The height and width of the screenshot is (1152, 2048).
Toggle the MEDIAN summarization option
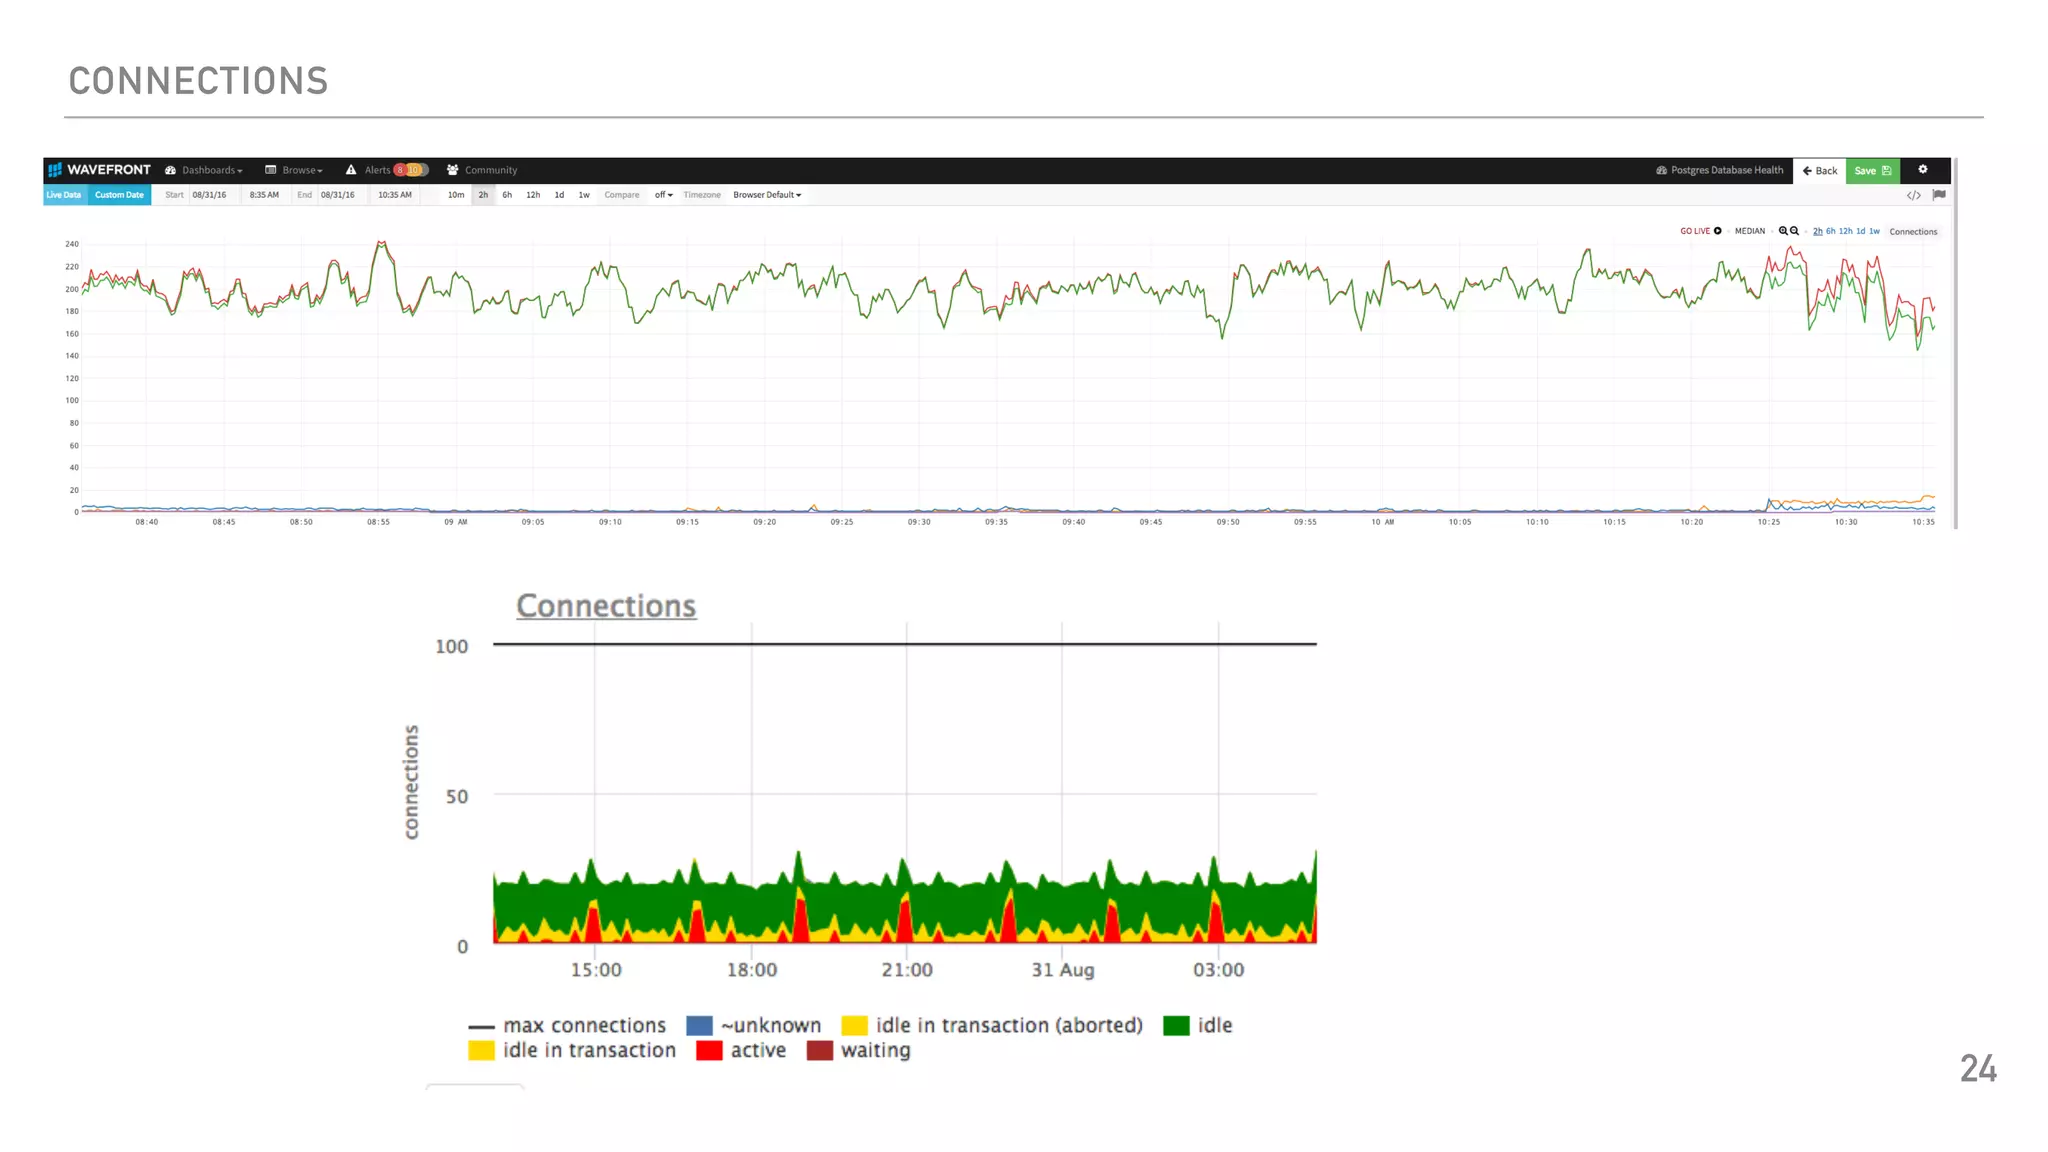tap(1749, 231)
